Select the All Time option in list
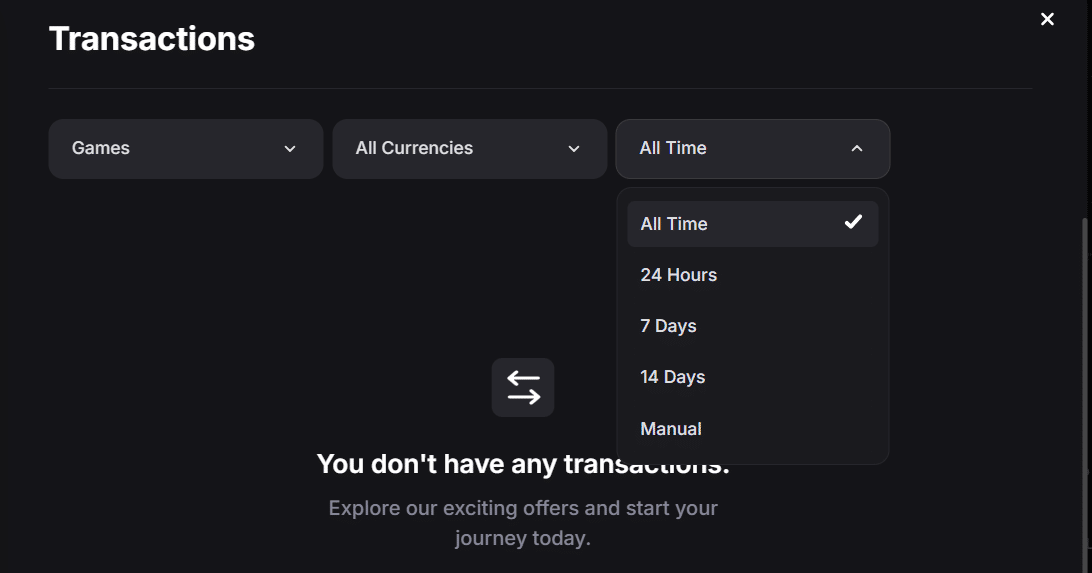Viewport: 1092px width, 573px height. [674, 224]
